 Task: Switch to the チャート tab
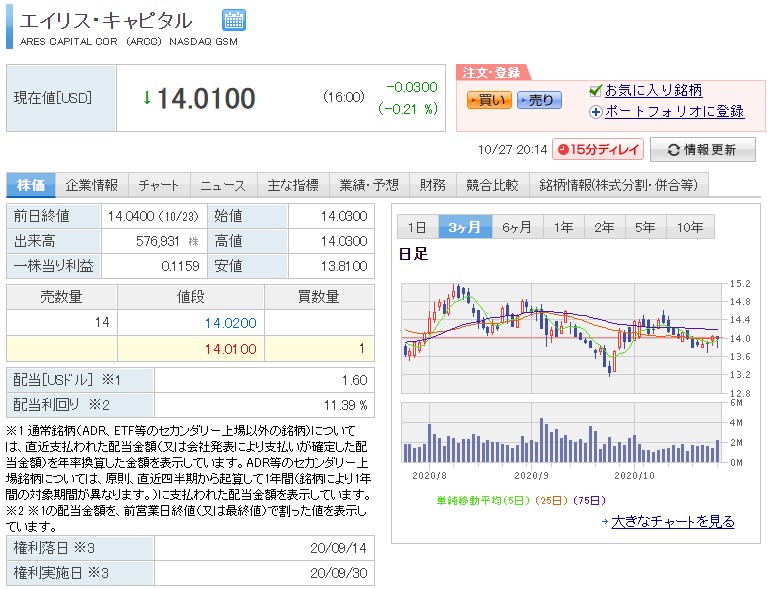pos(159,185)
